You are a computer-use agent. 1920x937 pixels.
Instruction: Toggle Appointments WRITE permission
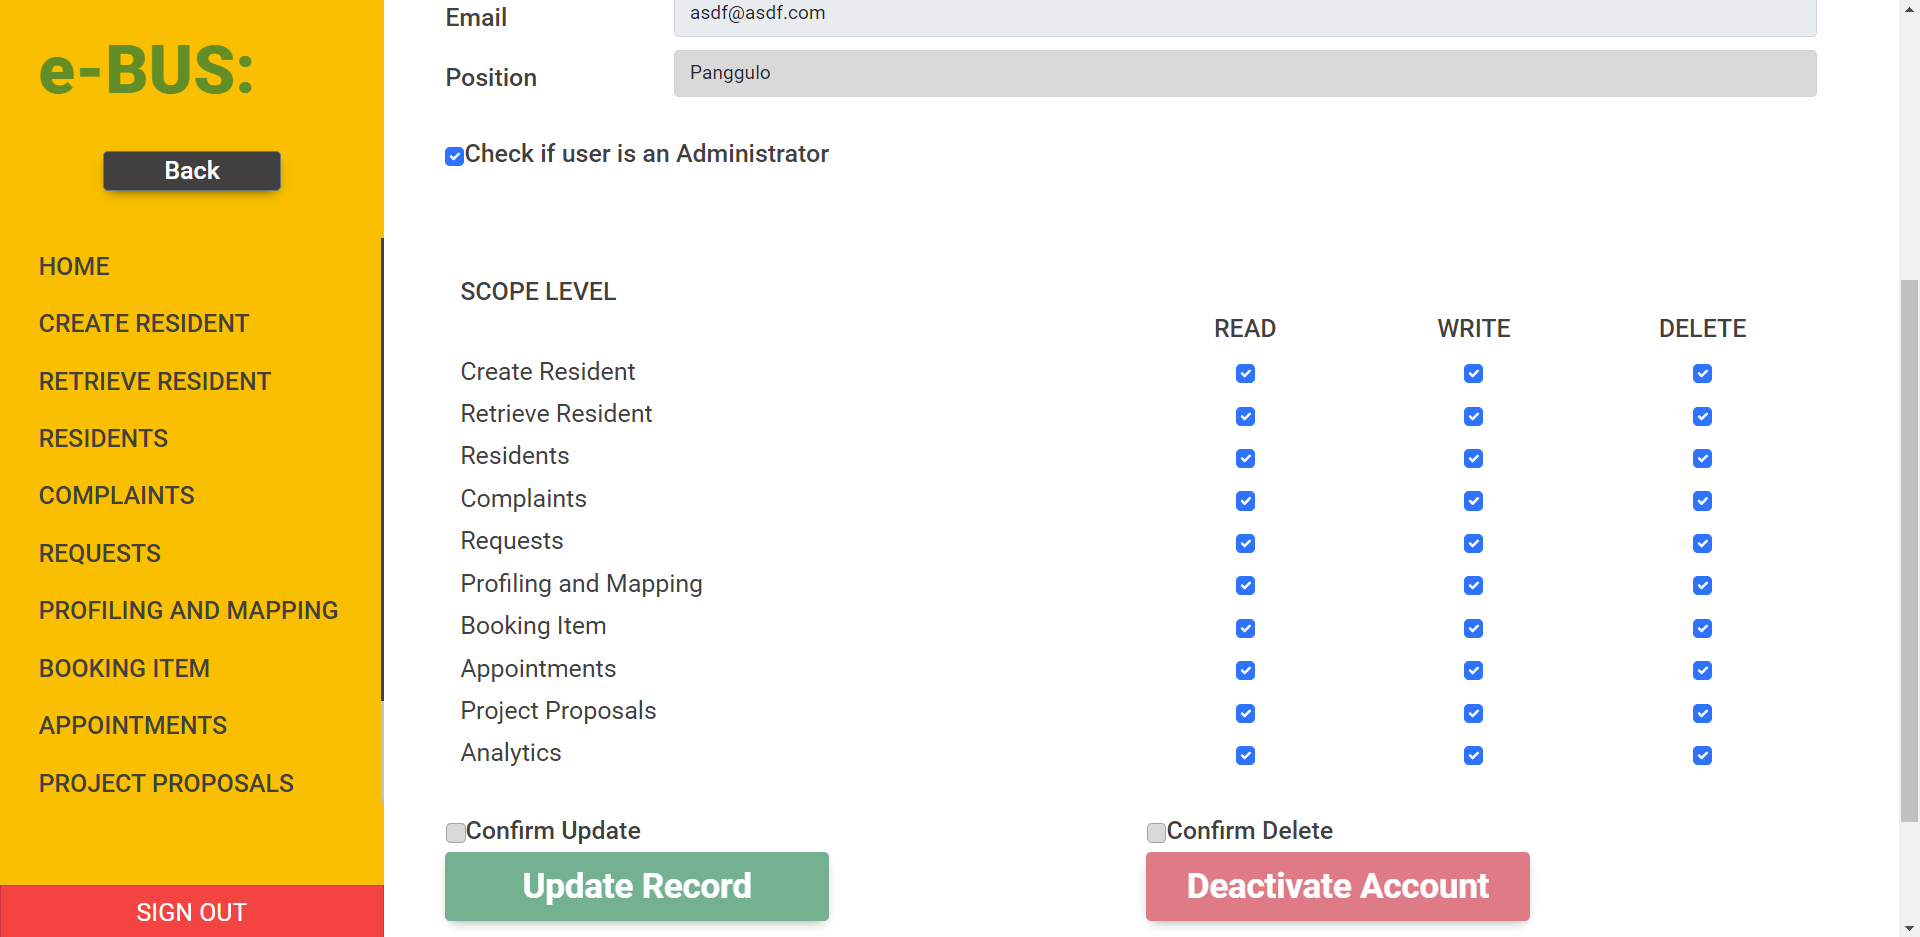pyautogui.click(x=1473, y=671)
